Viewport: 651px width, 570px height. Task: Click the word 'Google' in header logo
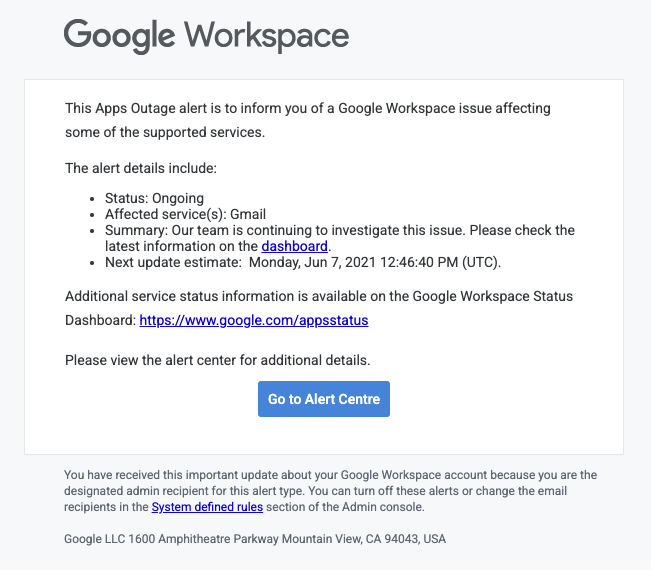pos(120,37)
